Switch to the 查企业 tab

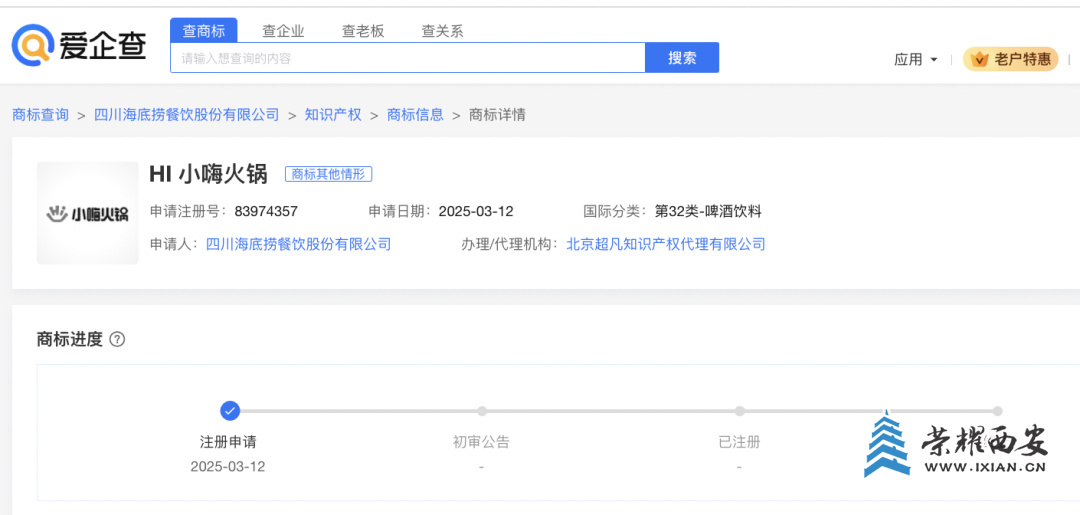(283, 31)
